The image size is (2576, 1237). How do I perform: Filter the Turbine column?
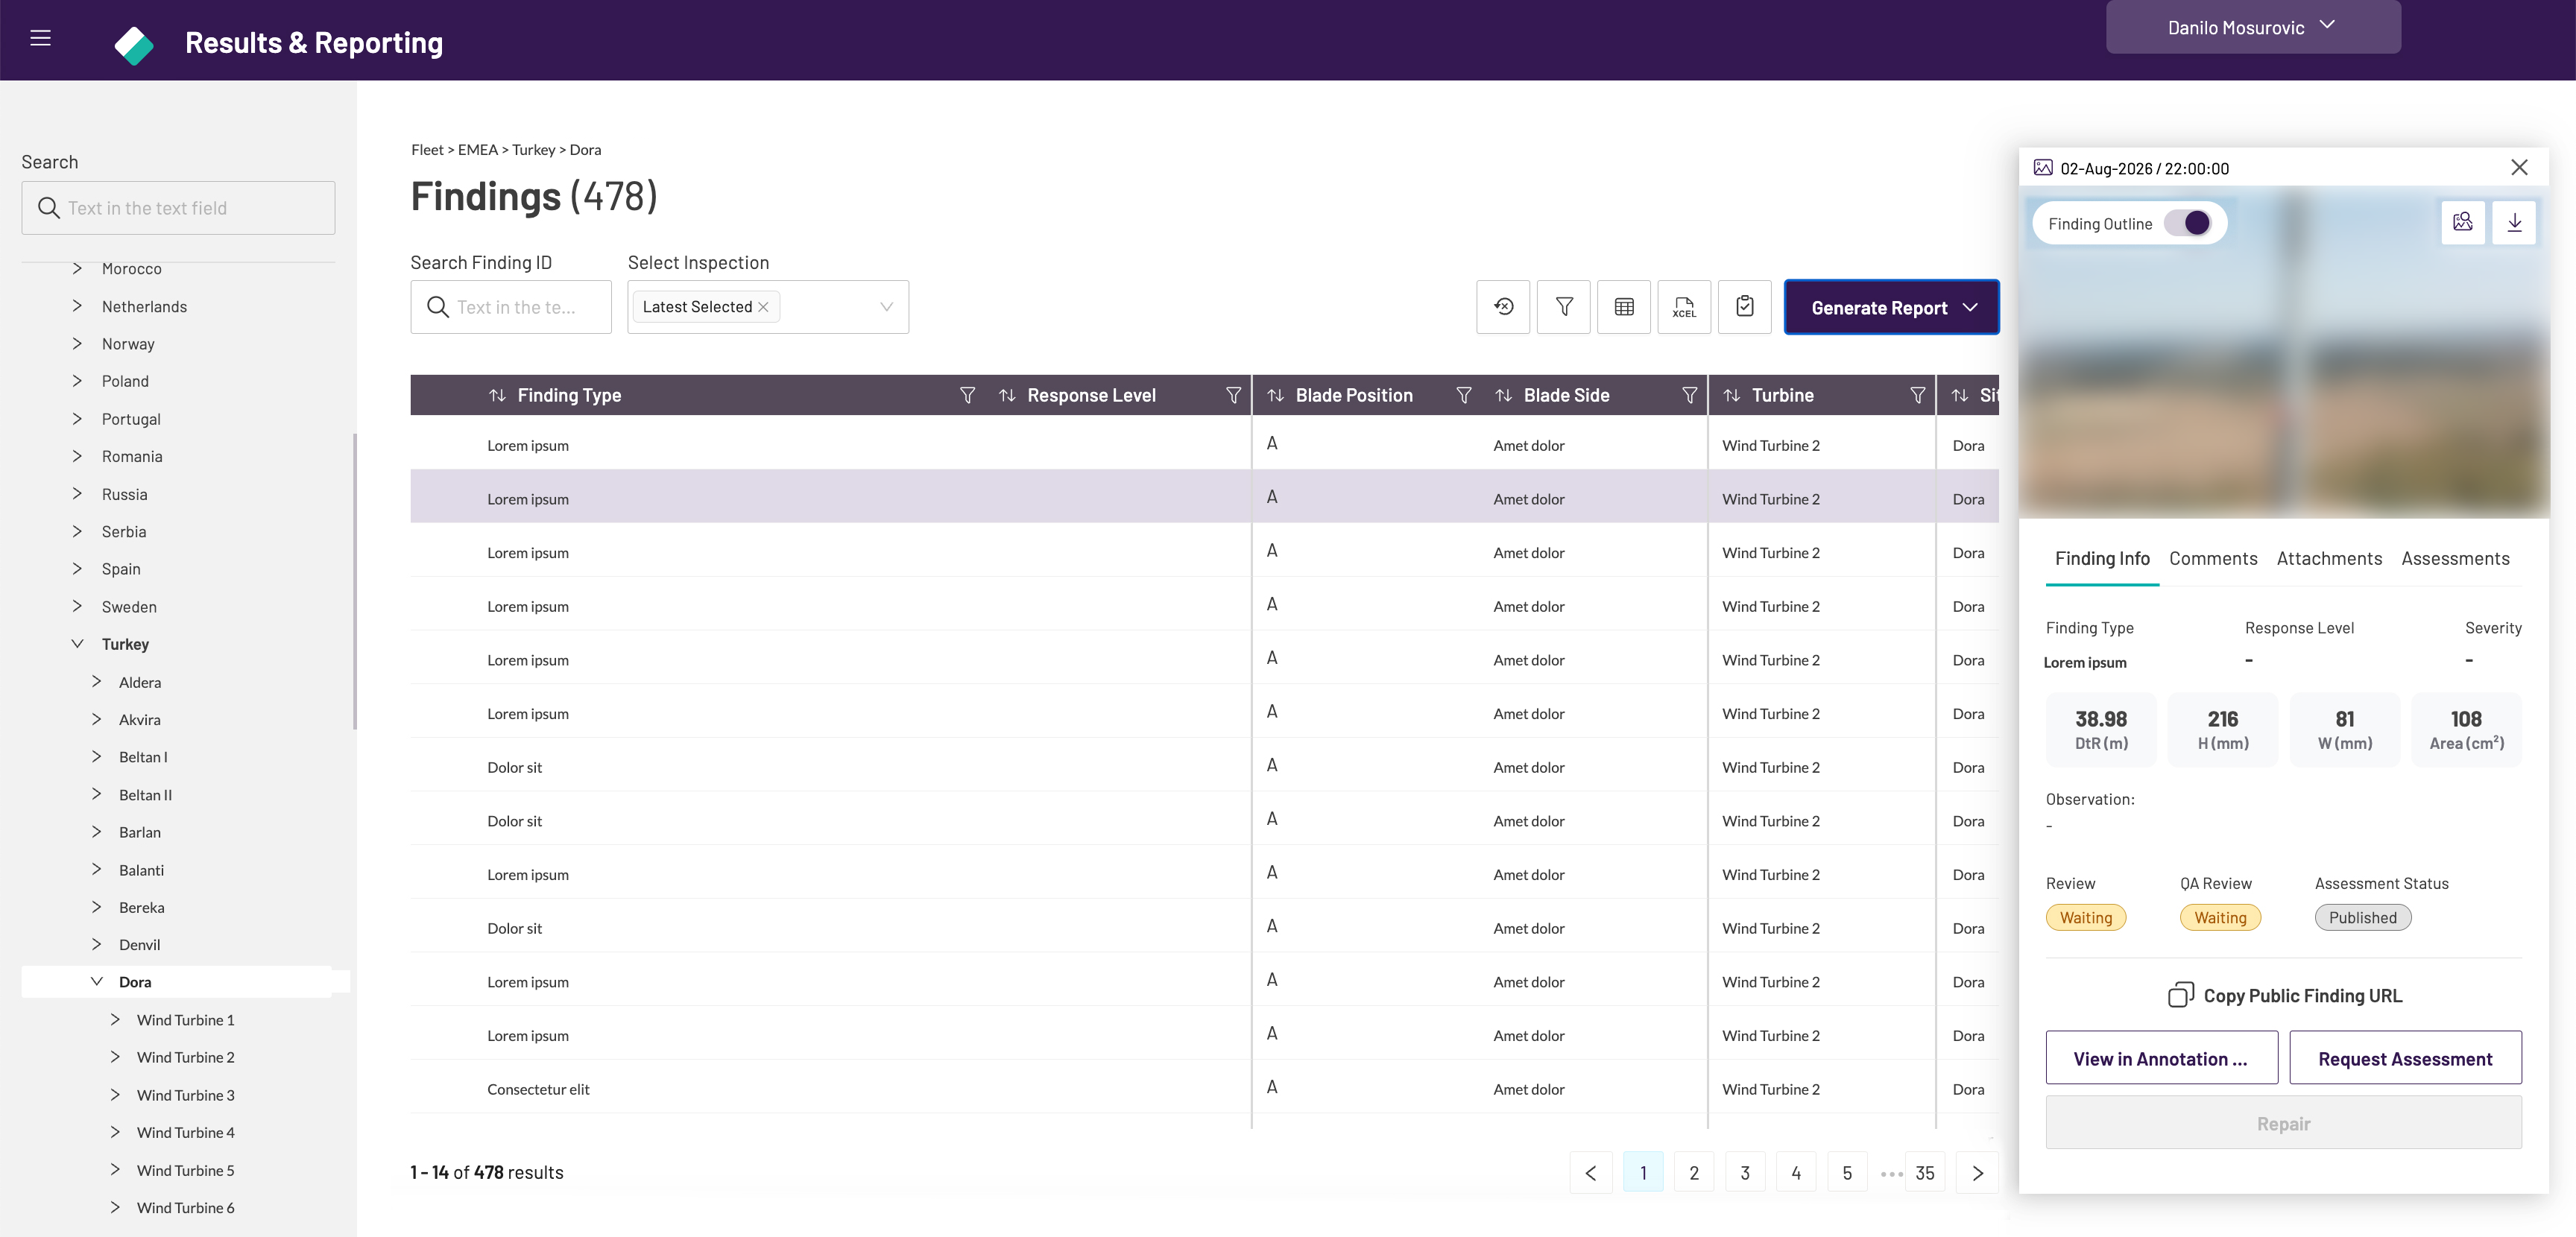1918,395
